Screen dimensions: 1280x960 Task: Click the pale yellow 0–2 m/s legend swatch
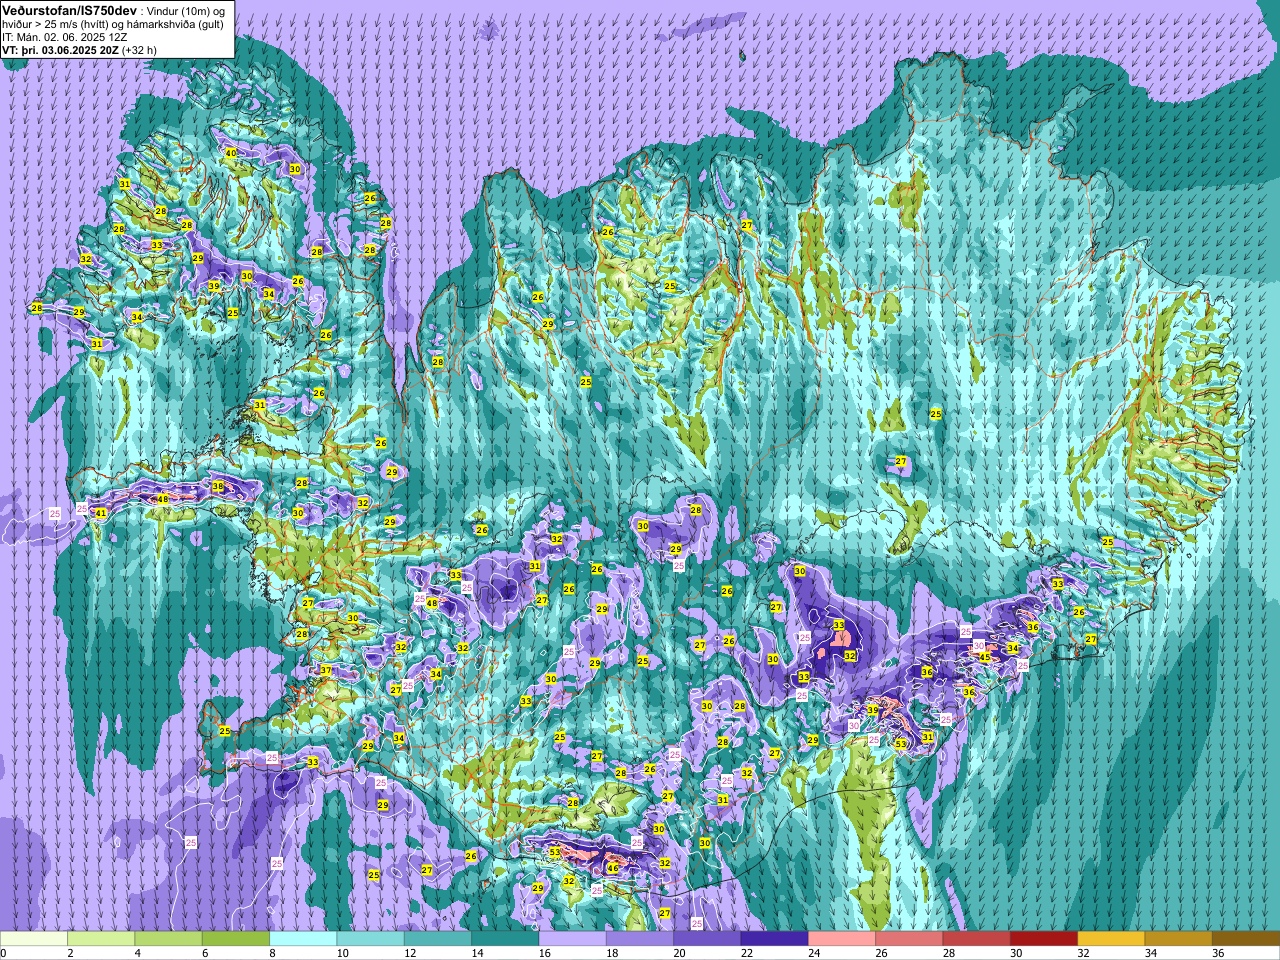(34, 939)
